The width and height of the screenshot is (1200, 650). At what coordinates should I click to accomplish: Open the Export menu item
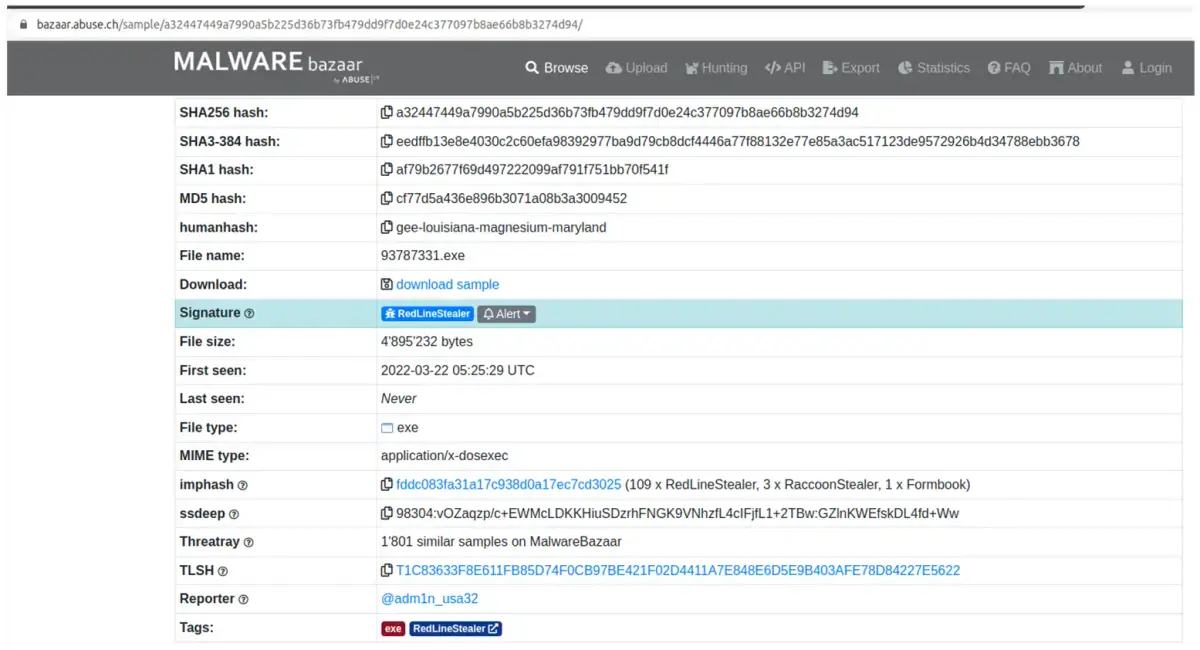click(x=851, y=68)
